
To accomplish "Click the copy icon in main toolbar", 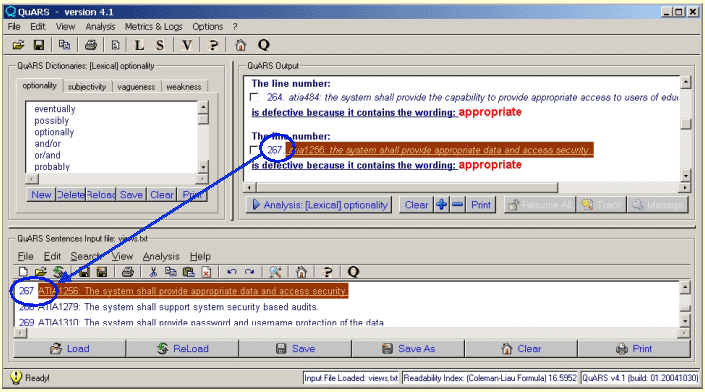I will pyautogui.click(x=64, y=45).
